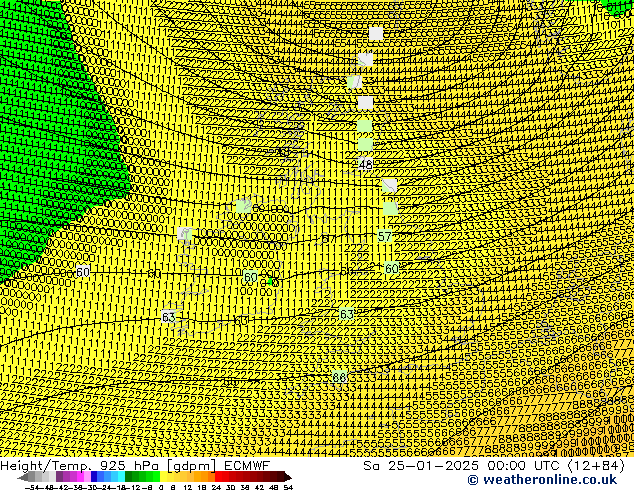Screen dimensions: 634x490
Task: Click the 24 value on color scale
Action: (x=216, y=487)
